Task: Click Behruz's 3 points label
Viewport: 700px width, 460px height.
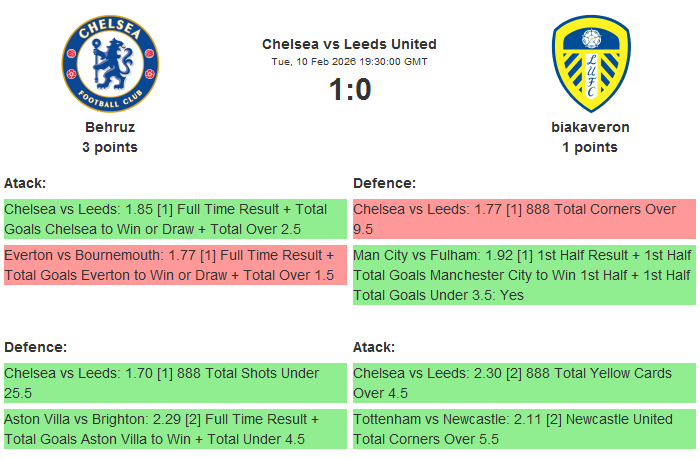Action: (x=110, y=147)
